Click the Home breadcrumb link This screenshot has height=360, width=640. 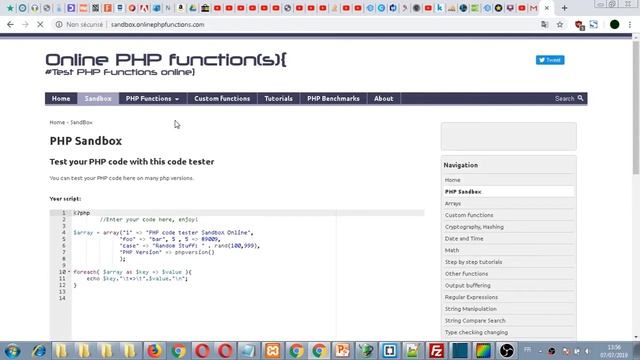(x=57, y=122)
